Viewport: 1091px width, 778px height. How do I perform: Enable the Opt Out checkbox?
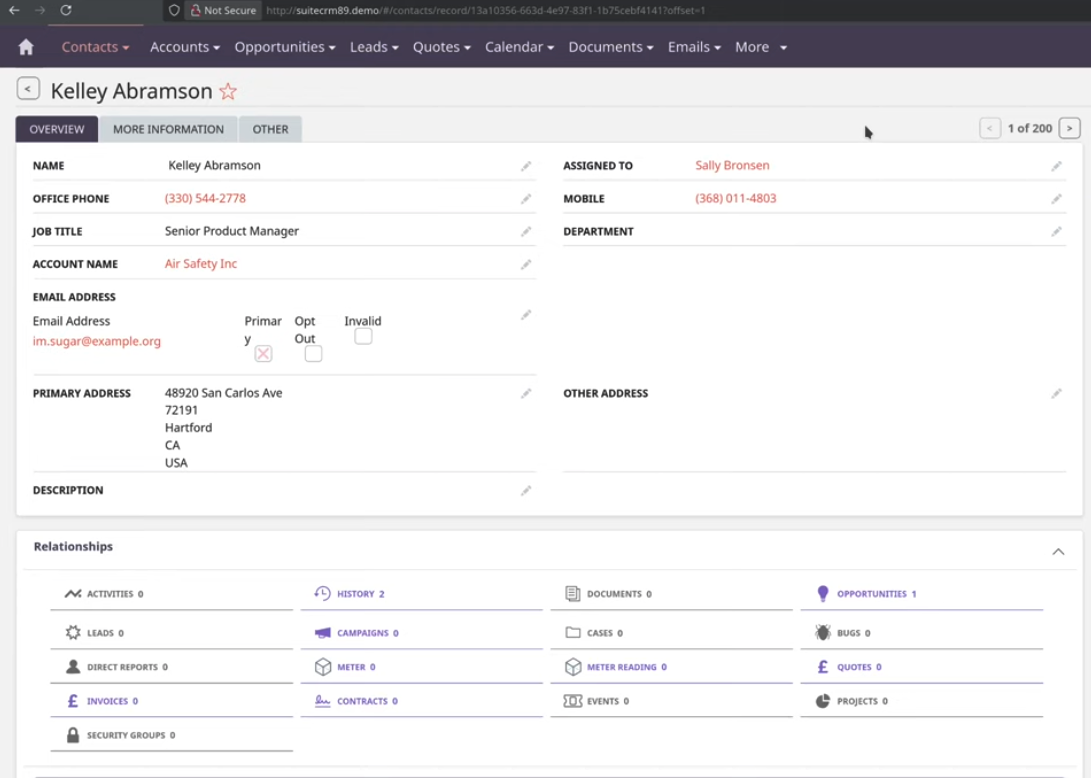tap(313, 354)
